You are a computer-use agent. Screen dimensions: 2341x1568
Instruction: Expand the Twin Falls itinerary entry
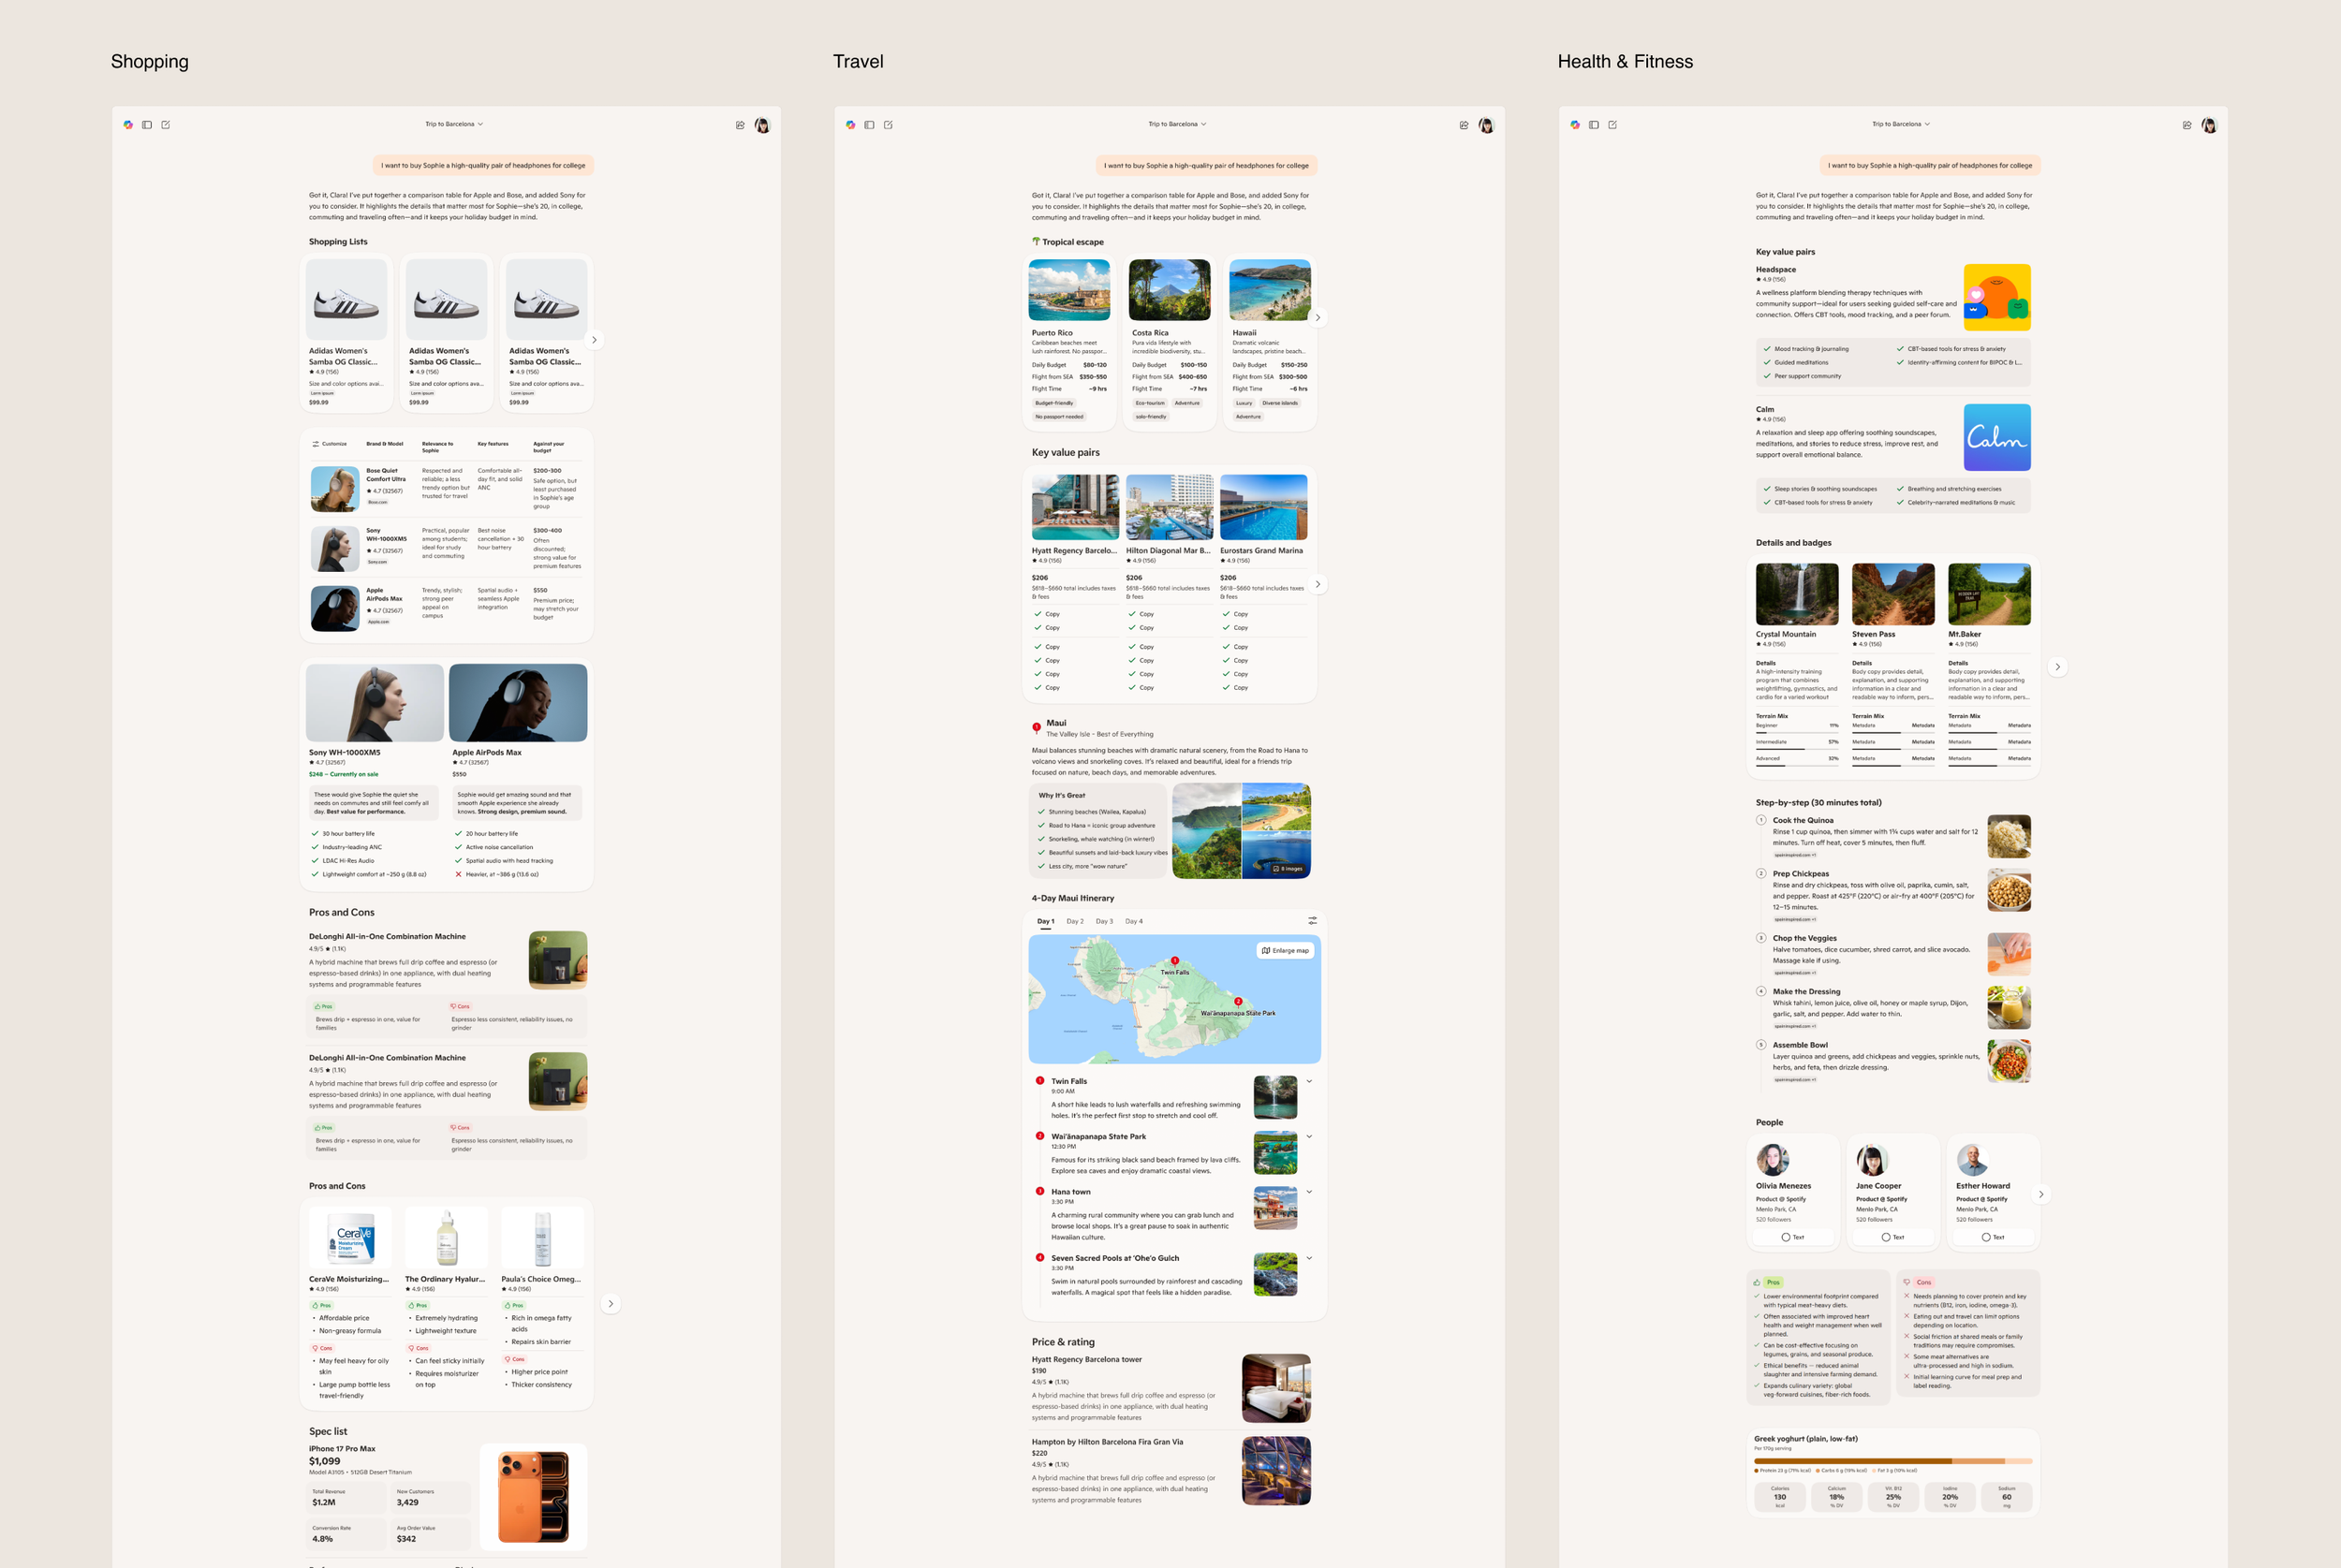(x=1309, y=1081)
